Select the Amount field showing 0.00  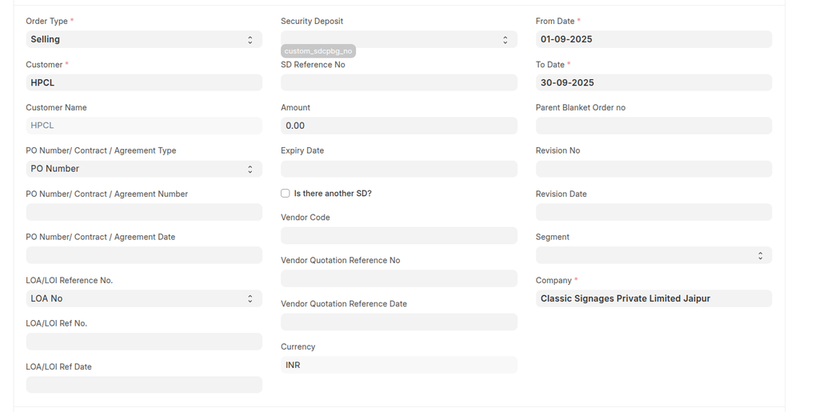398,126
